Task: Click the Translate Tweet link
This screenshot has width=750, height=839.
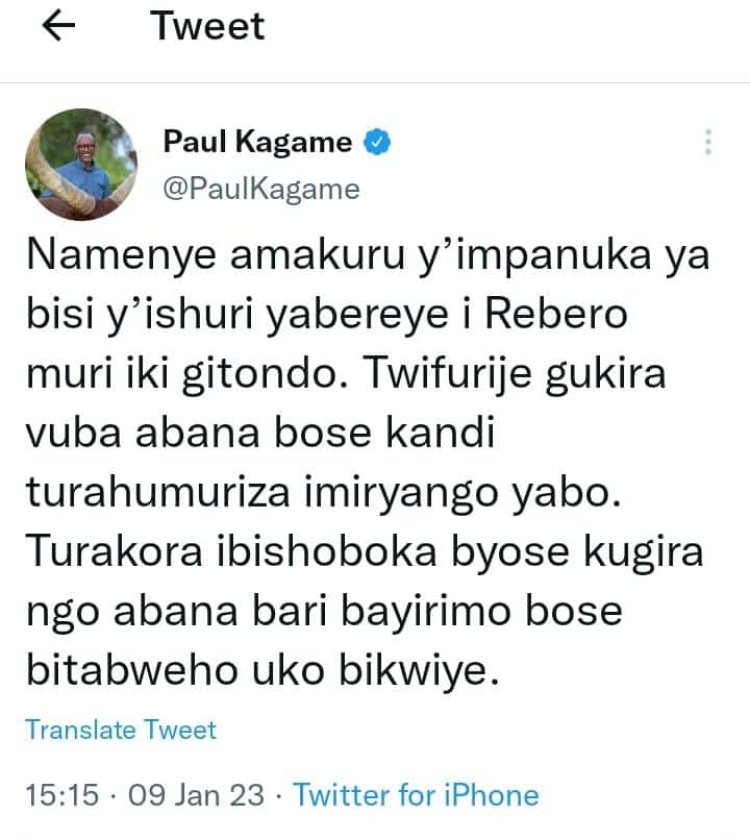Action: click(121, 730)
